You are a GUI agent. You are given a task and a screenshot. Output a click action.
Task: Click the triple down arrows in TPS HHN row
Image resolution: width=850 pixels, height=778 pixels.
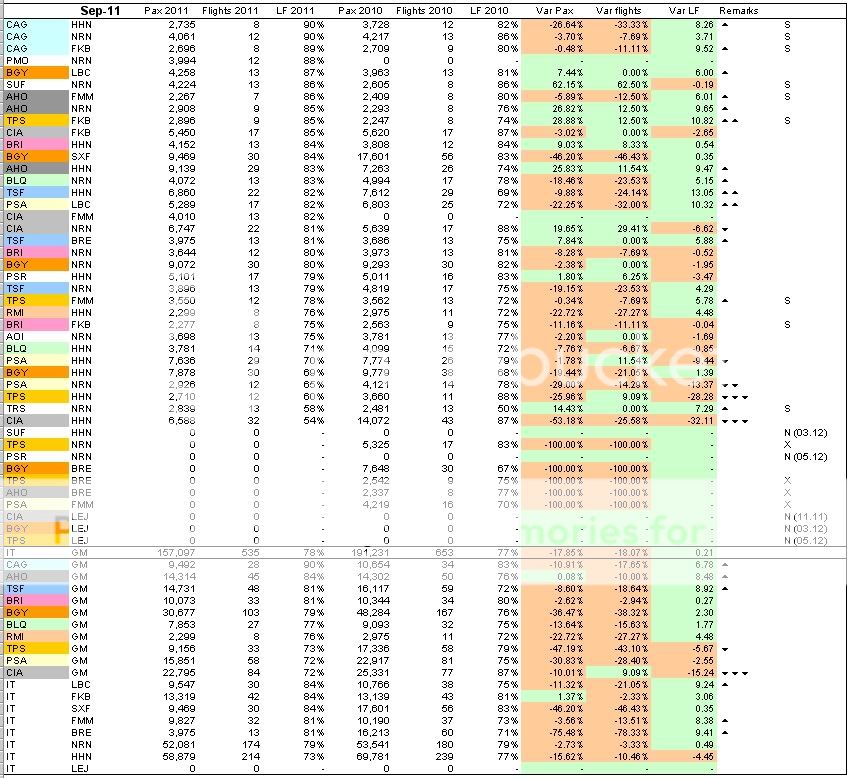[733, 396]
